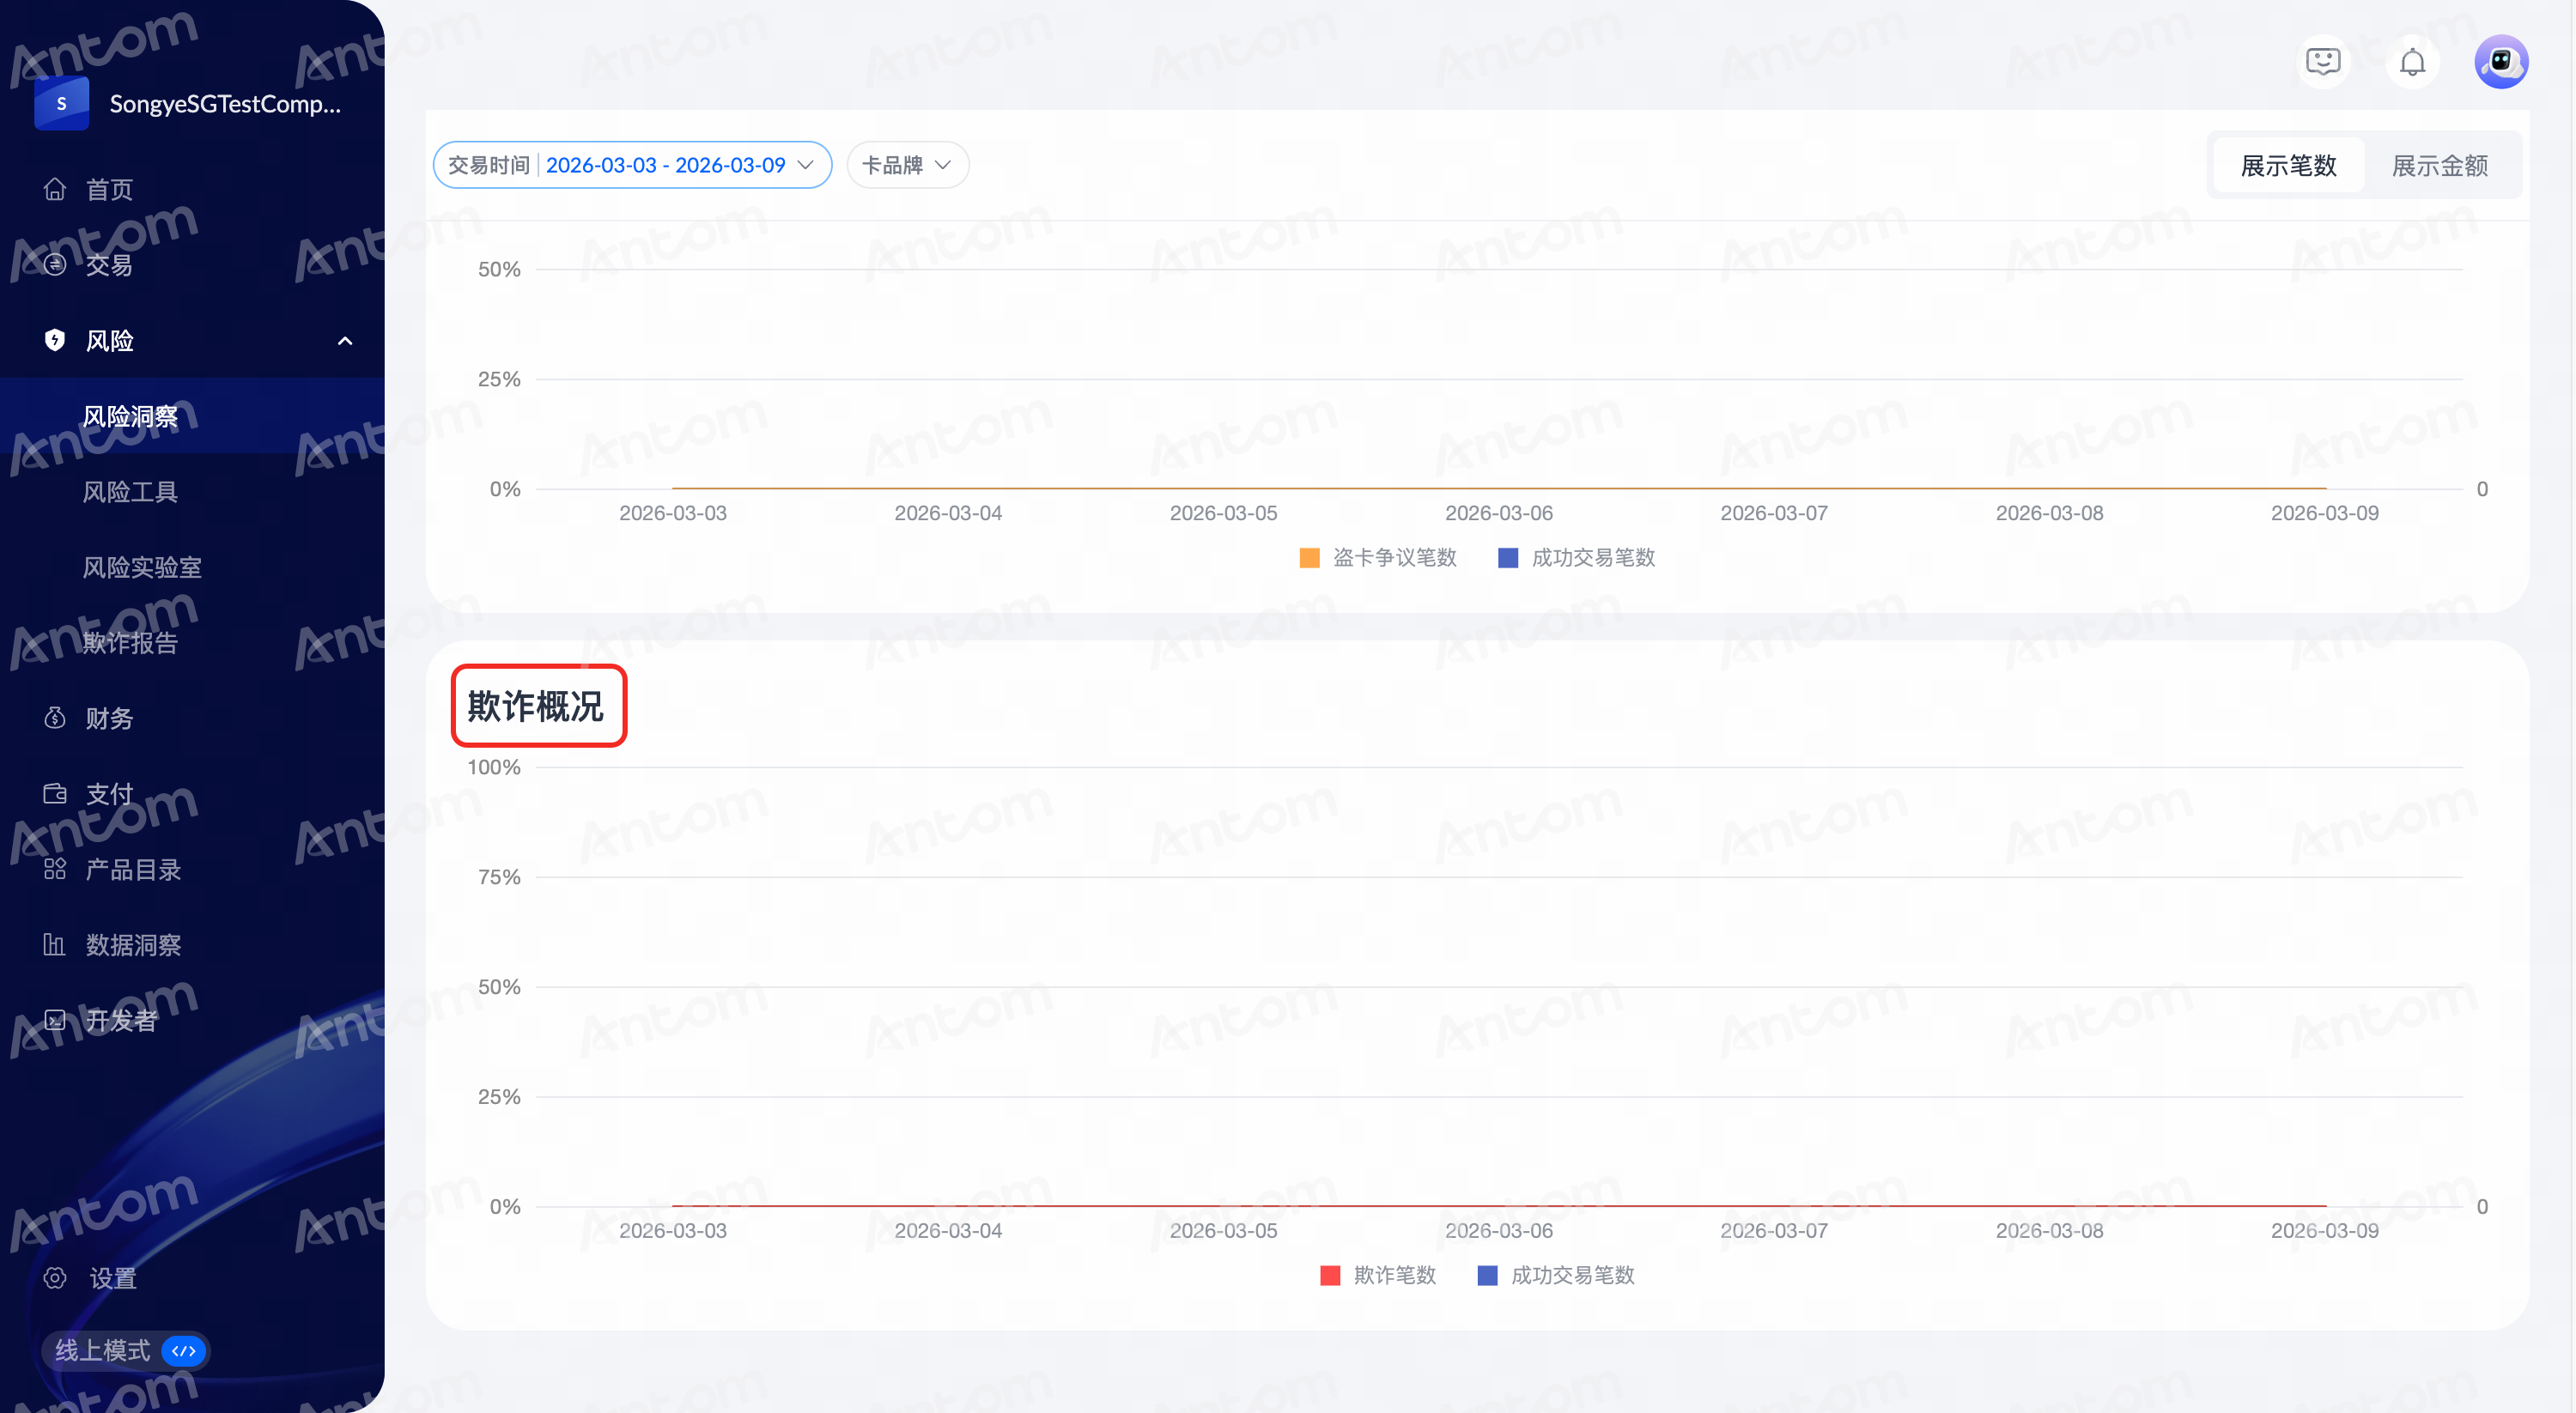This screenshot has width=2576, height=1413.
Task: Click the gear icon beside 设置
Action: [x=55, y=1278]
